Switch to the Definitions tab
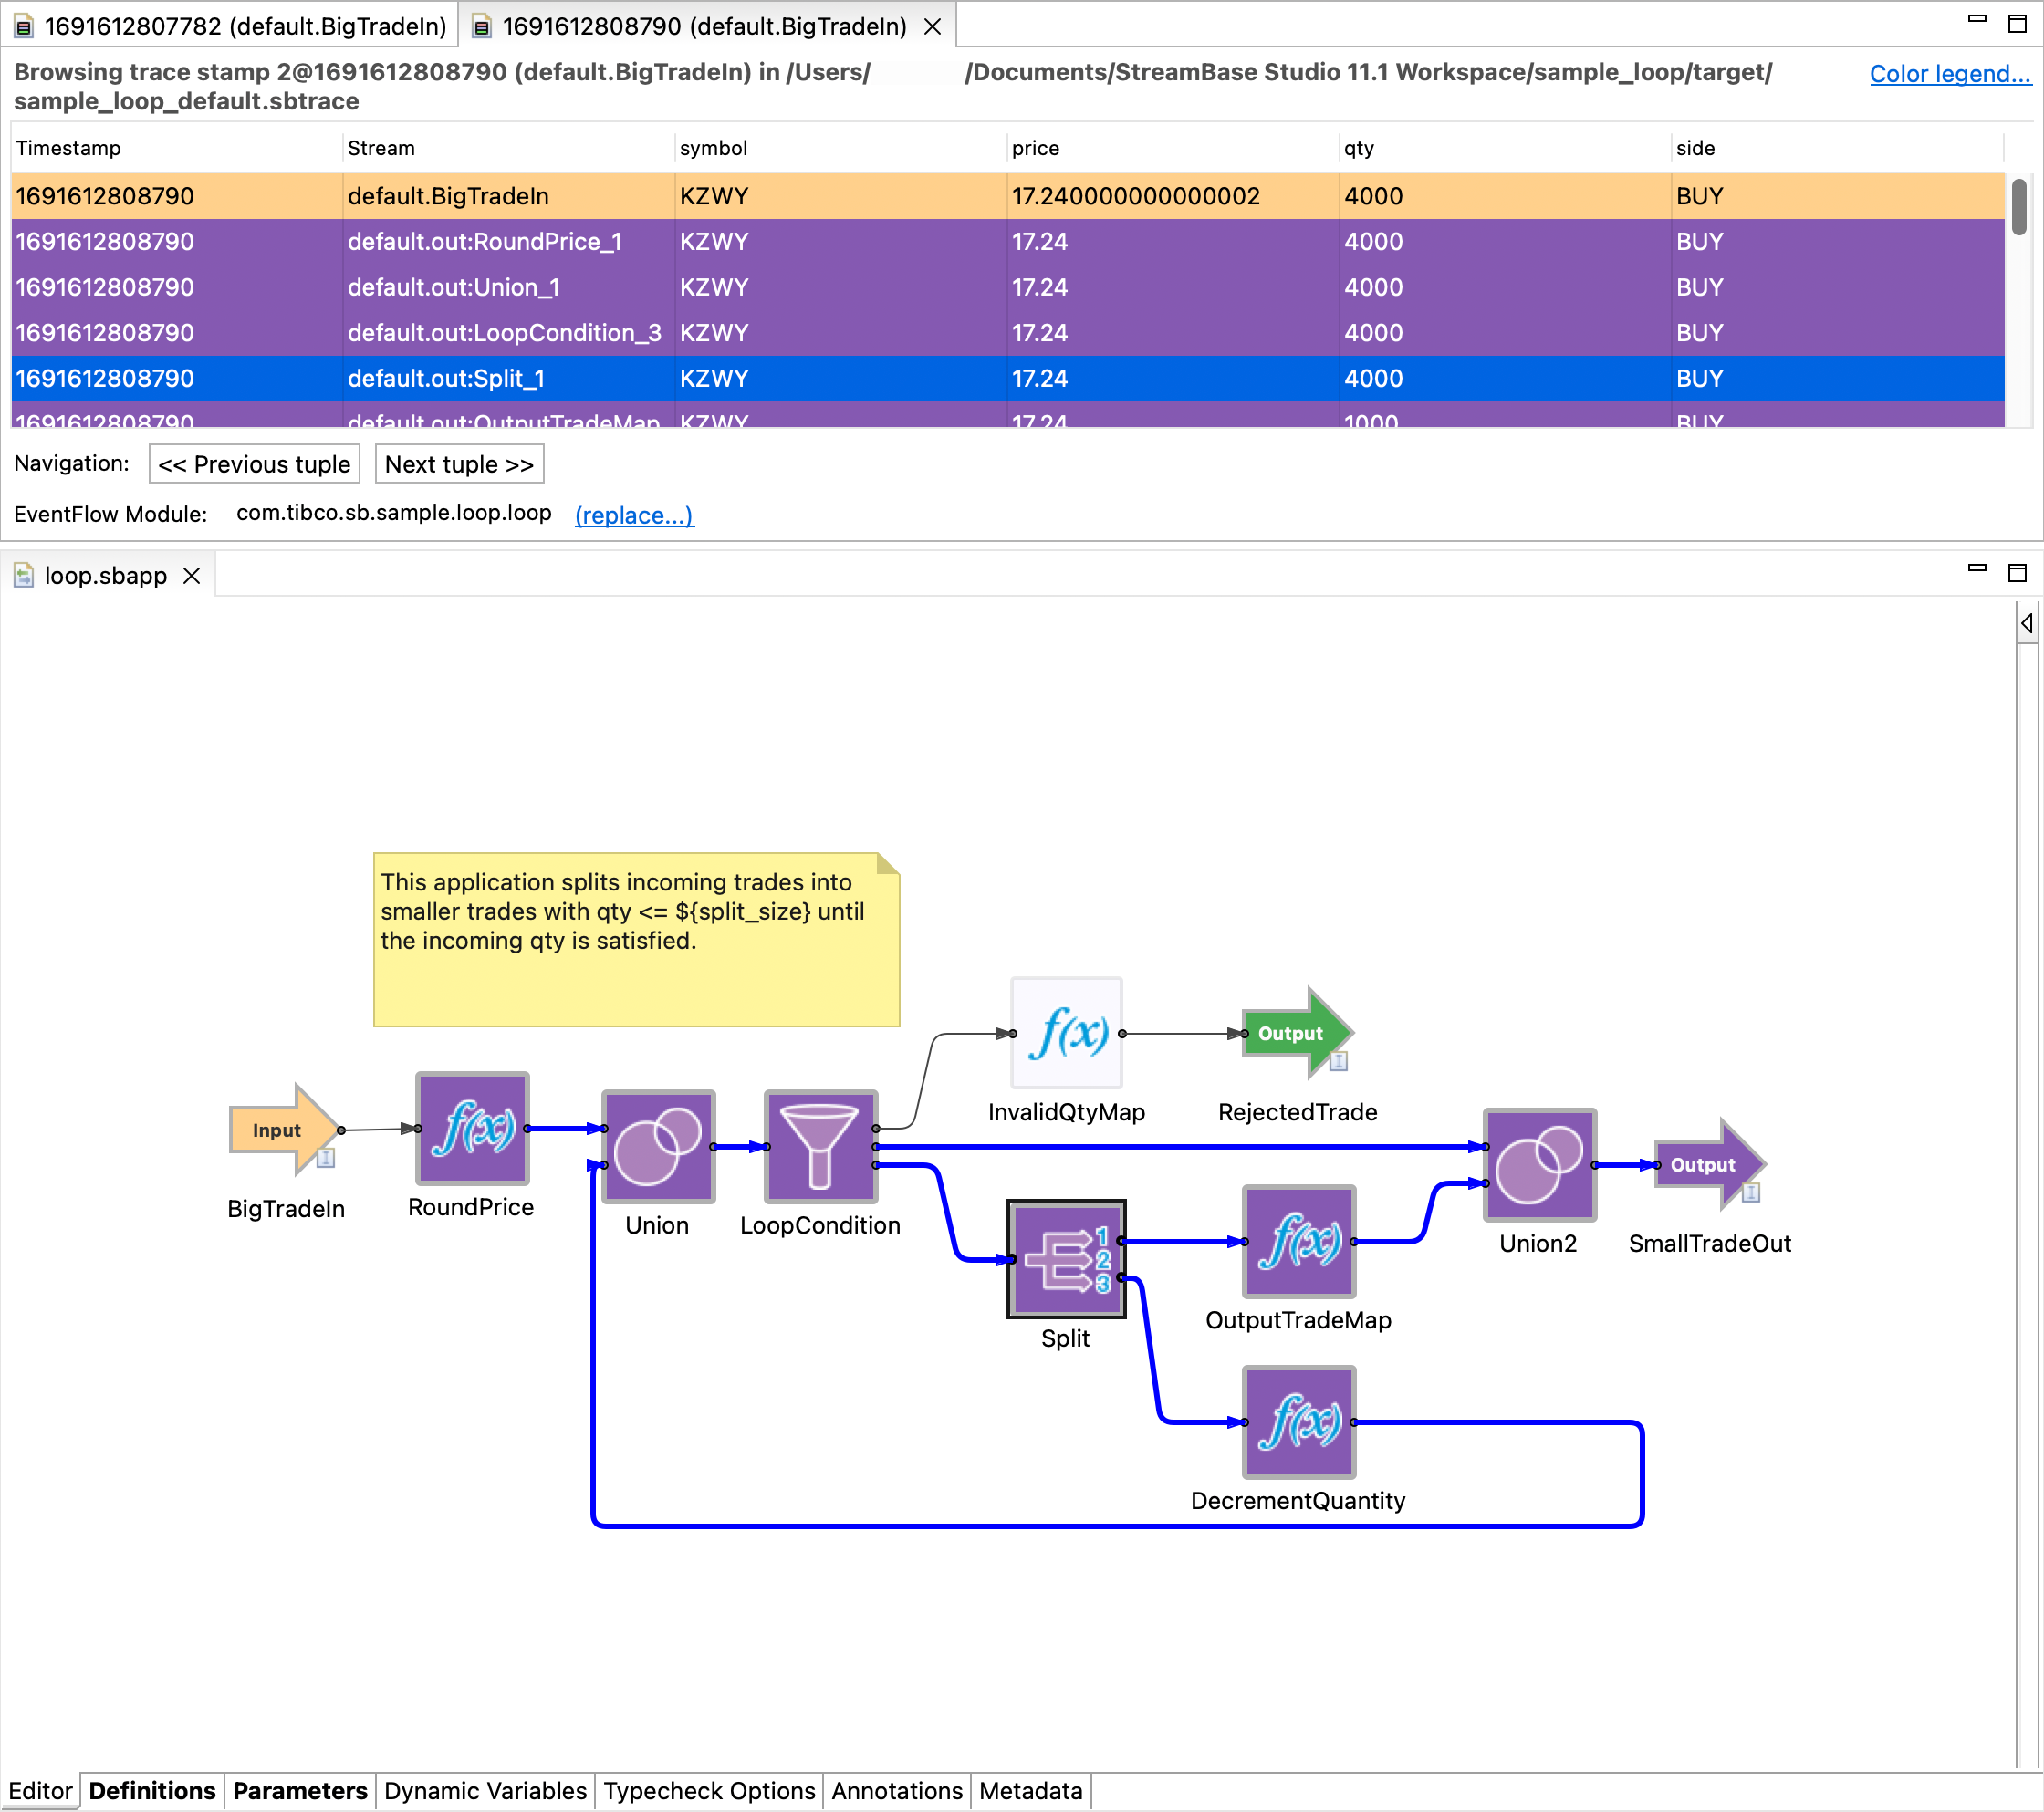 (x=152, y=1790)
